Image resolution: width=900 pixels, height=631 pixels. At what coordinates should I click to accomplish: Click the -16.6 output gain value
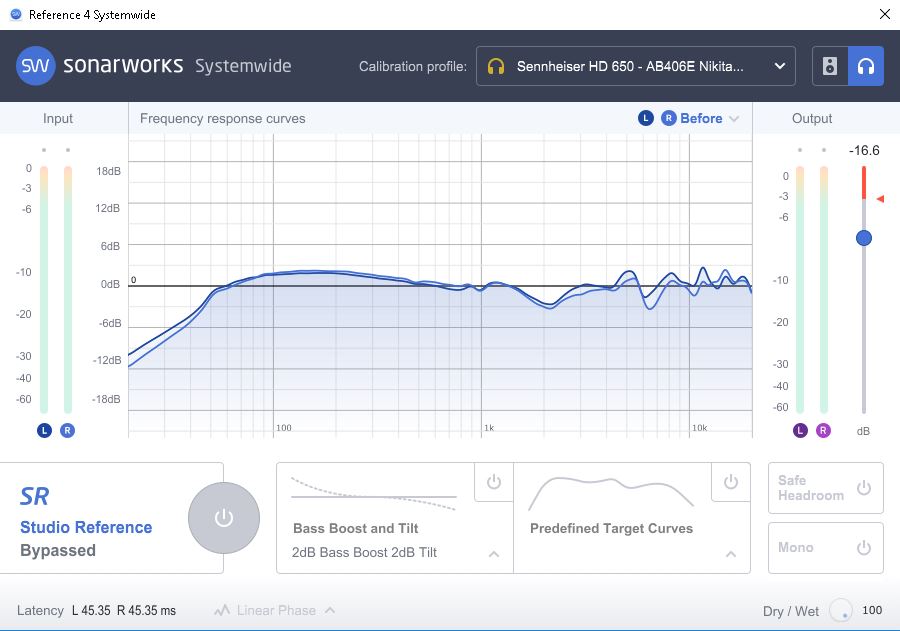tap(864, 150)
